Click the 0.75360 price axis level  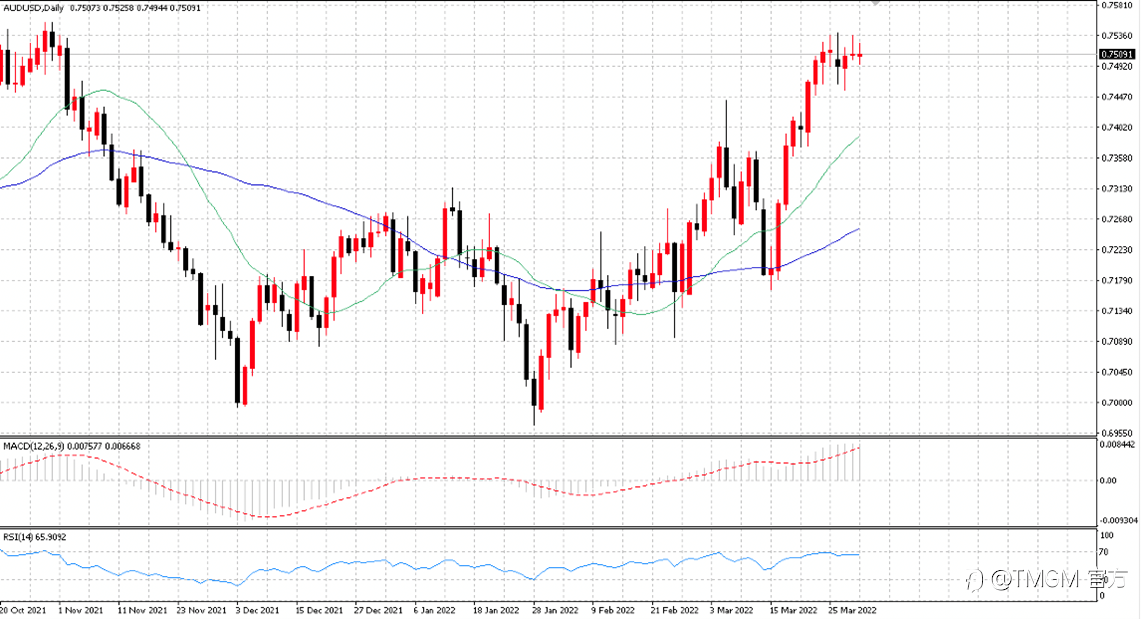point(1117,36)
